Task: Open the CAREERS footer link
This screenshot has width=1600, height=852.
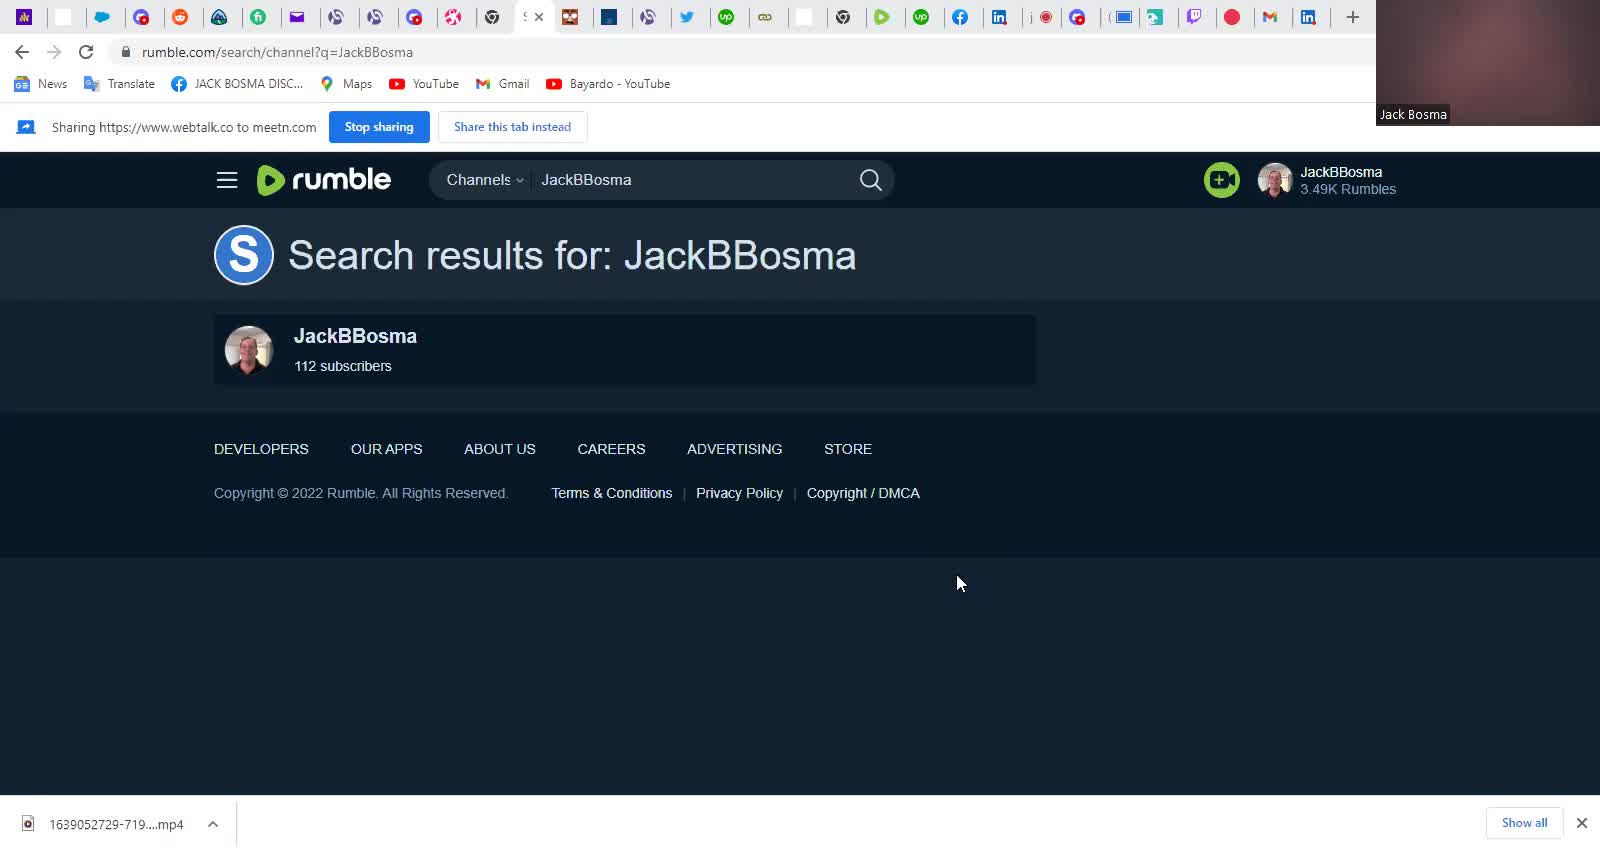Action: (x=611, y=449)
